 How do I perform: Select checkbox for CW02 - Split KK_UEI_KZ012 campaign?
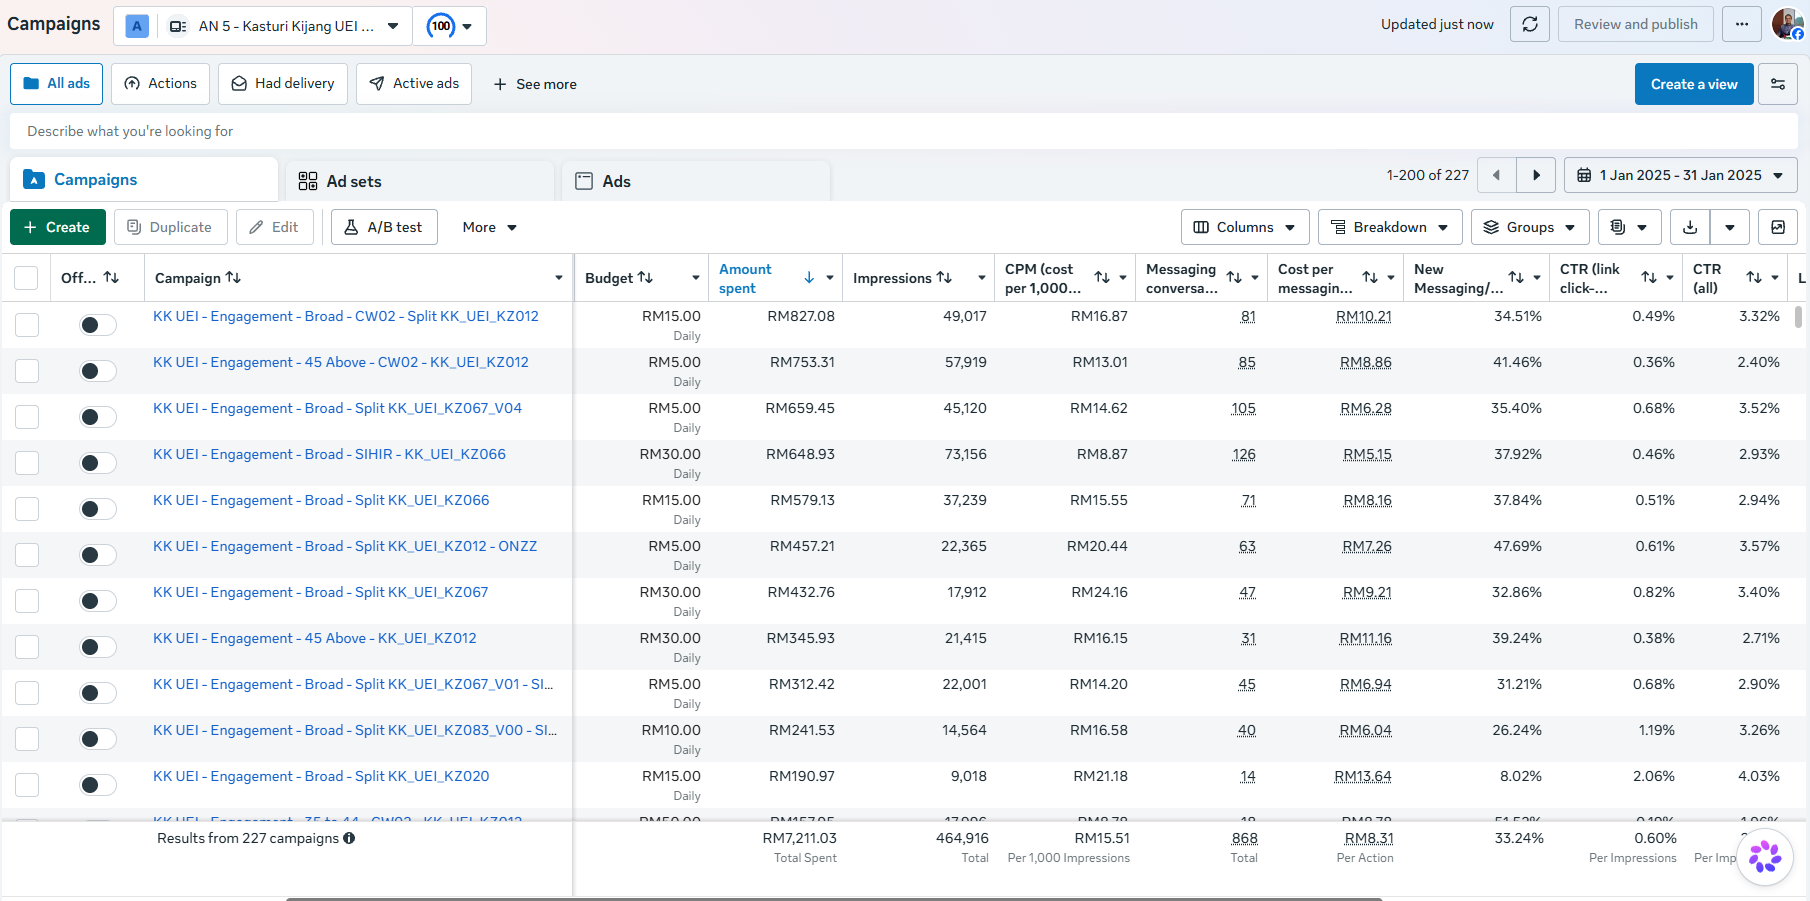tap(27, 325)
